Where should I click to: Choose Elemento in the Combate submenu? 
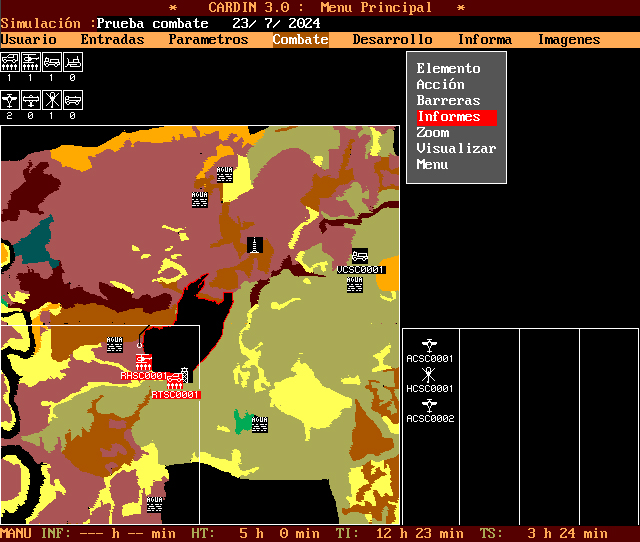coord(448,69)
